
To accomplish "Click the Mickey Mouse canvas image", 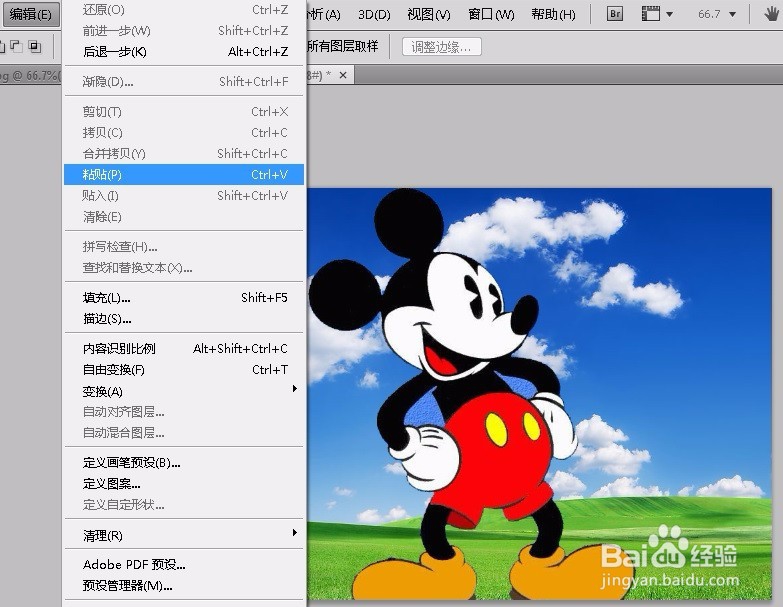I will 539,393.
